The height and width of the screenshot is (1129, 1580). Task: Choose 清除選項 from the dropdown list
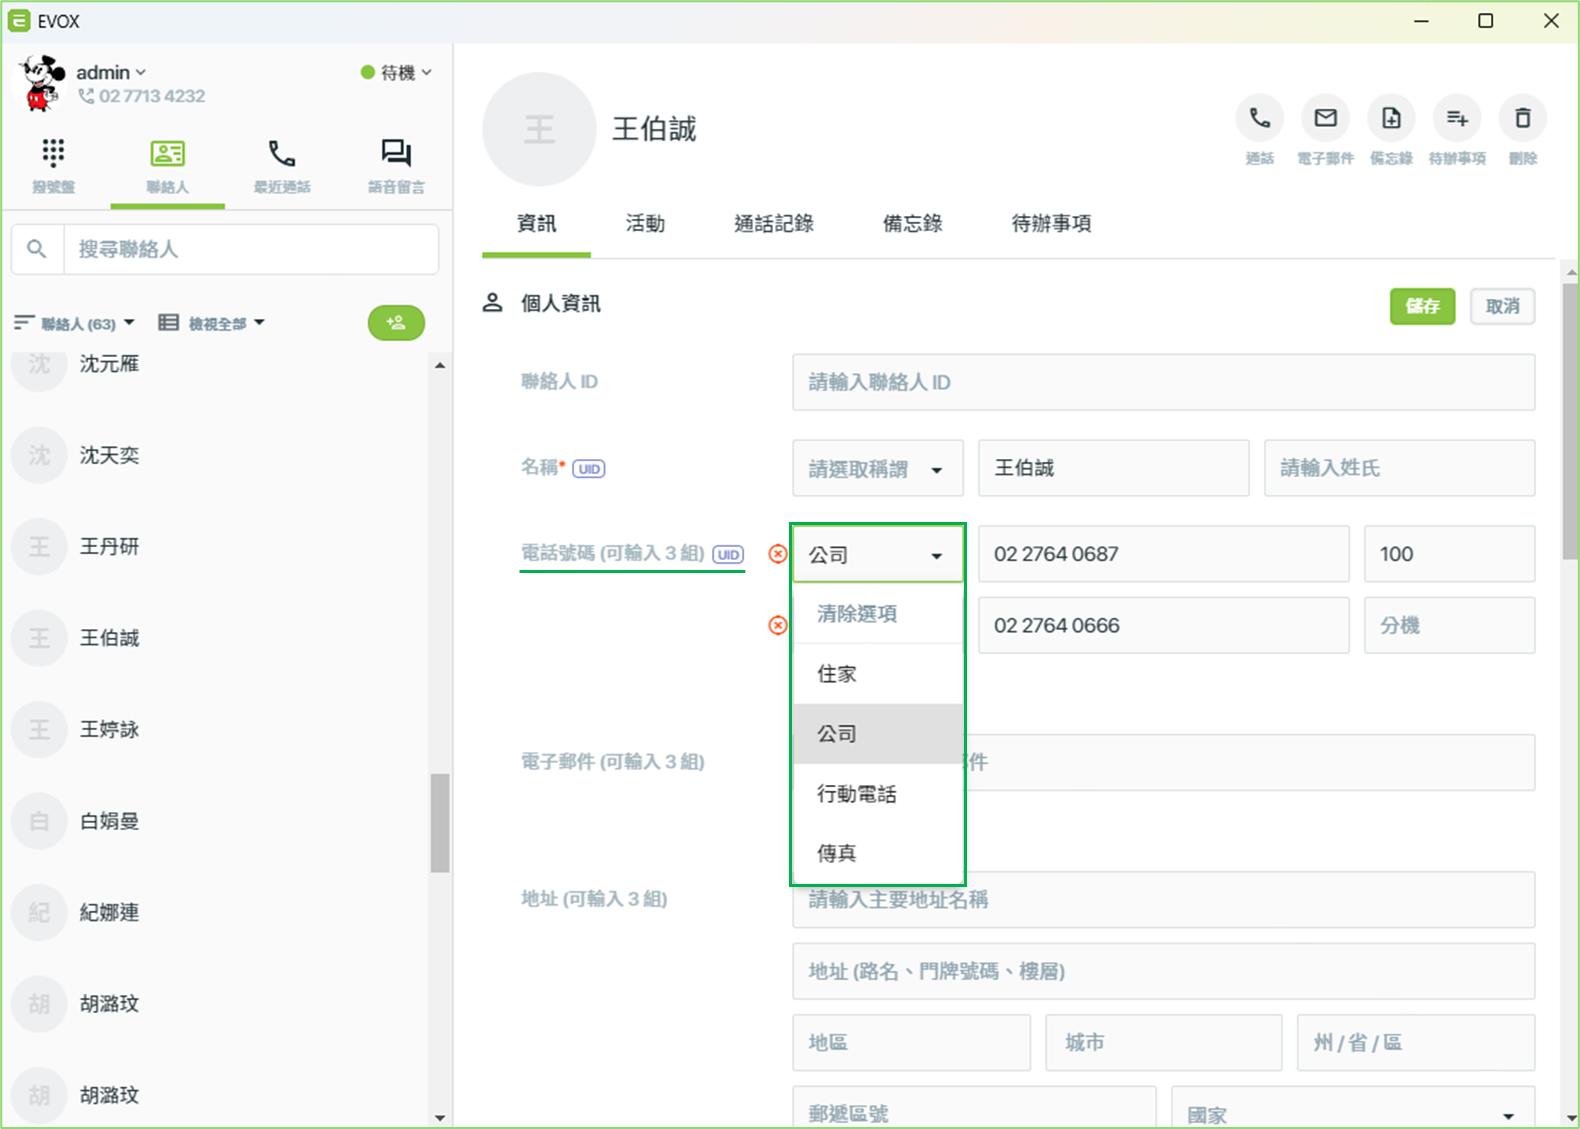[878, 614]
